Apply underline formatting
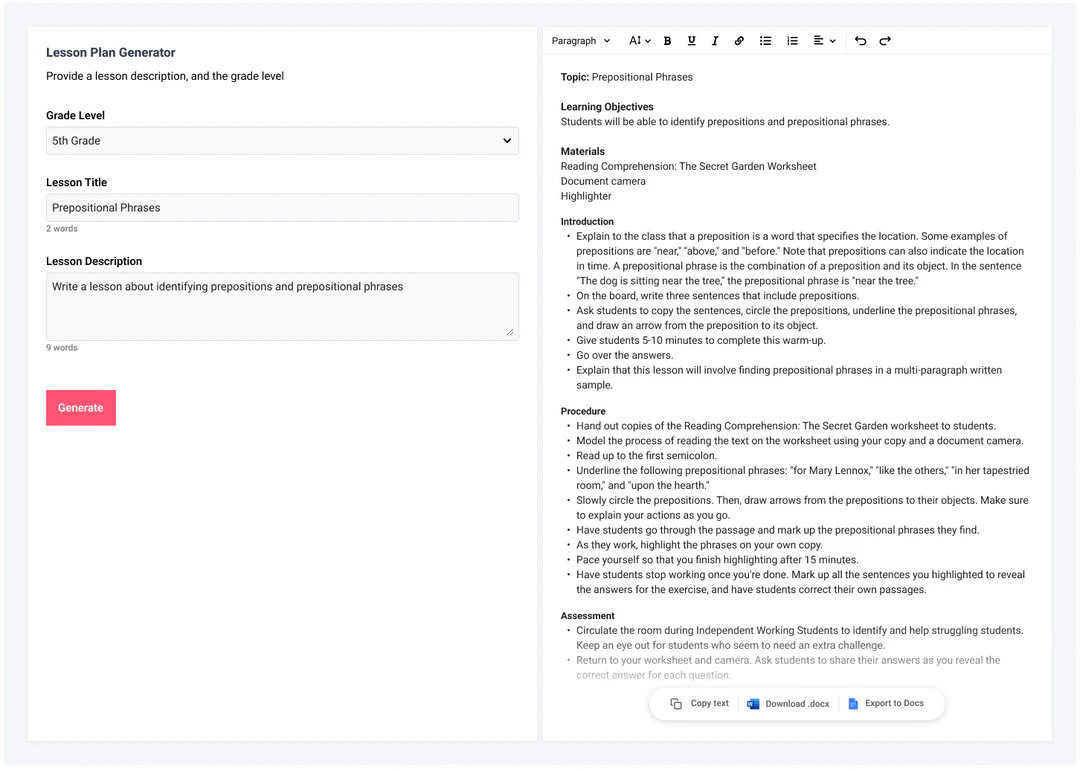Screen dimensions: 1080x771 tap(691, 41)
